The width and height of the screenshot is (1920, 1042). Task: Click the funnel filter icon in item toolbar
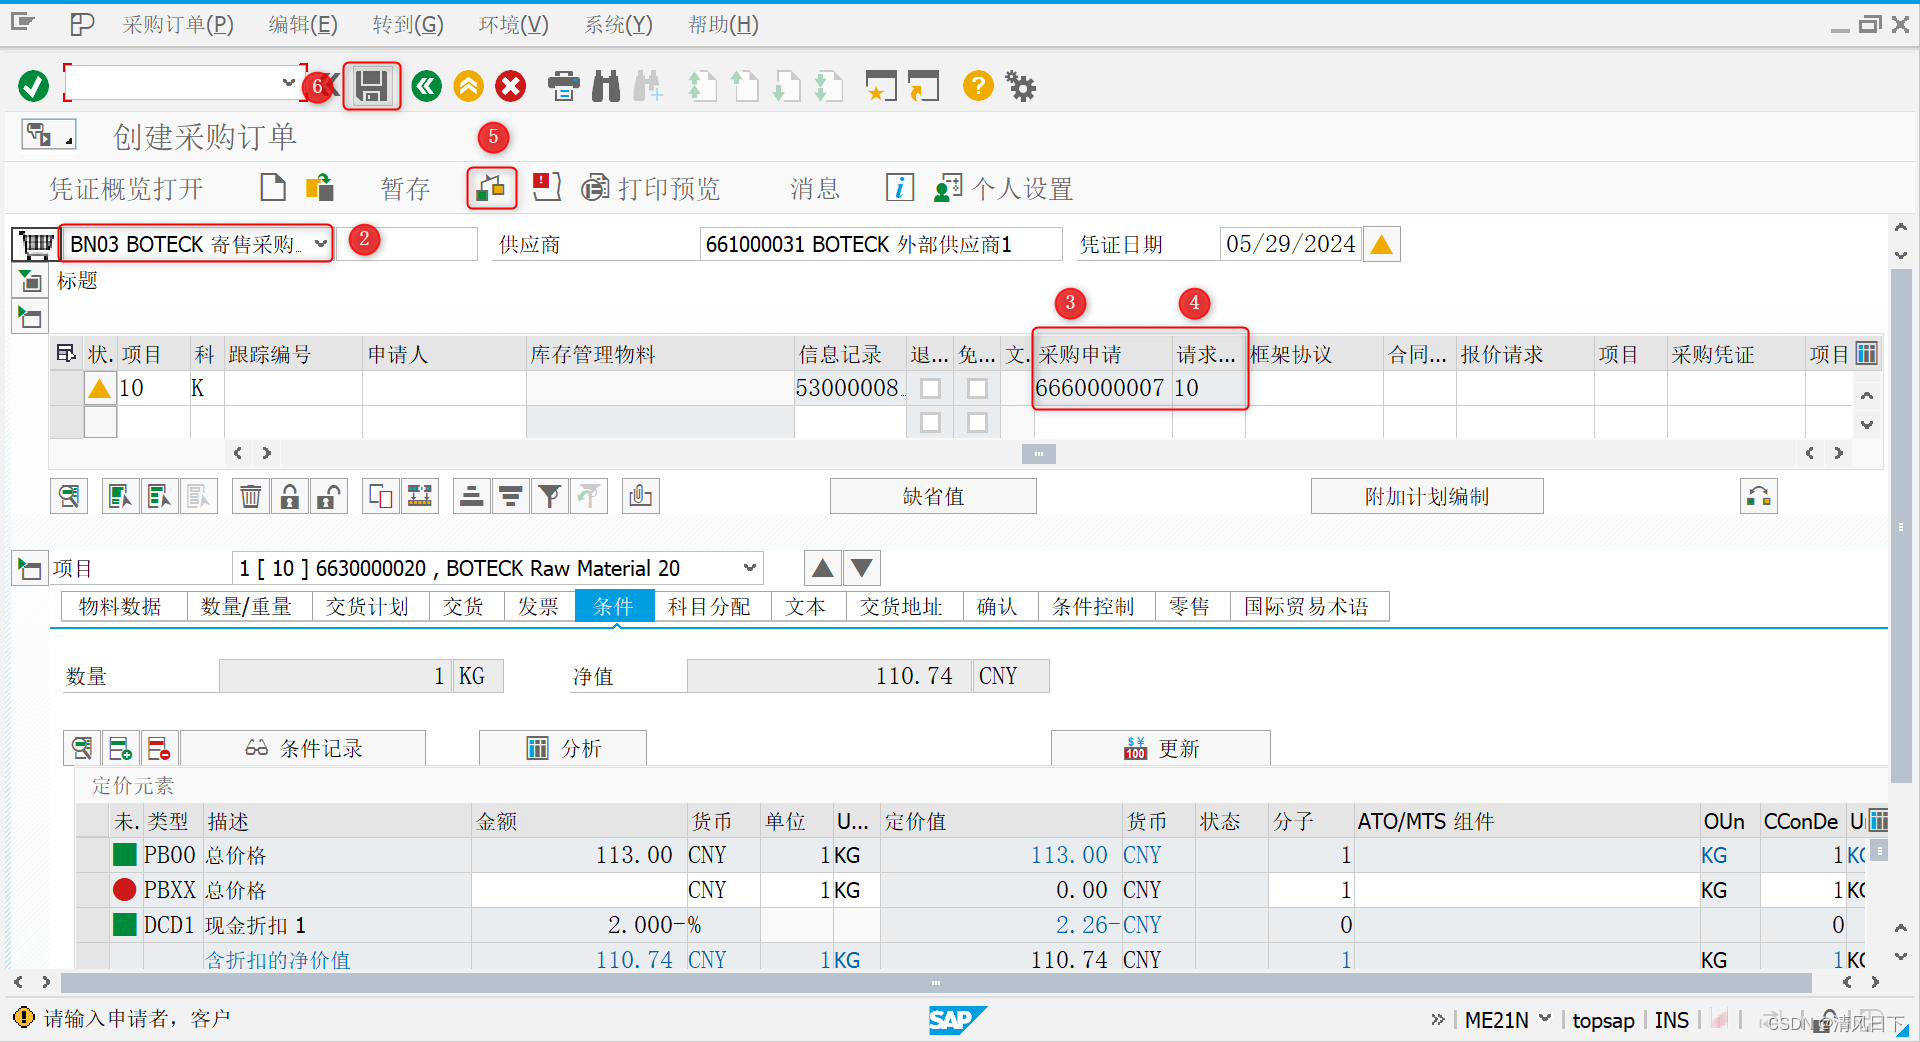coord(549,496)
